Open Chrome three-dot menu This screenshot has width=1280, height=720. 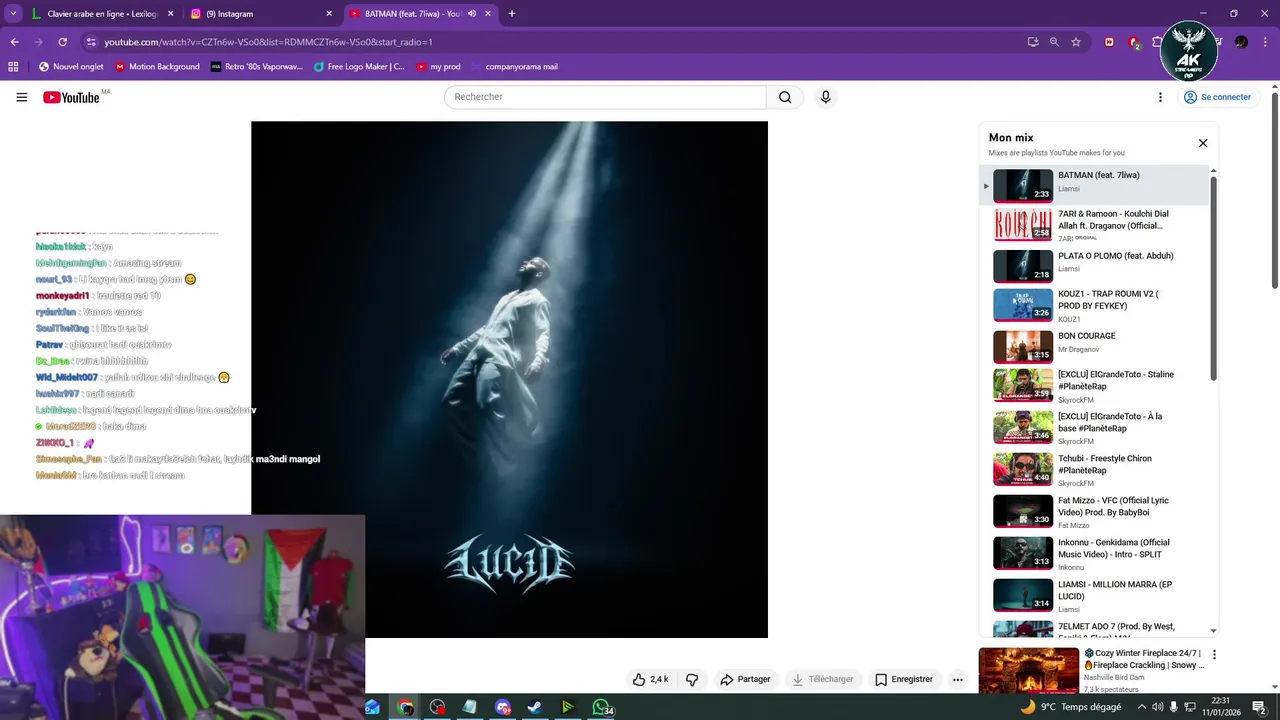pos(1265,42)
